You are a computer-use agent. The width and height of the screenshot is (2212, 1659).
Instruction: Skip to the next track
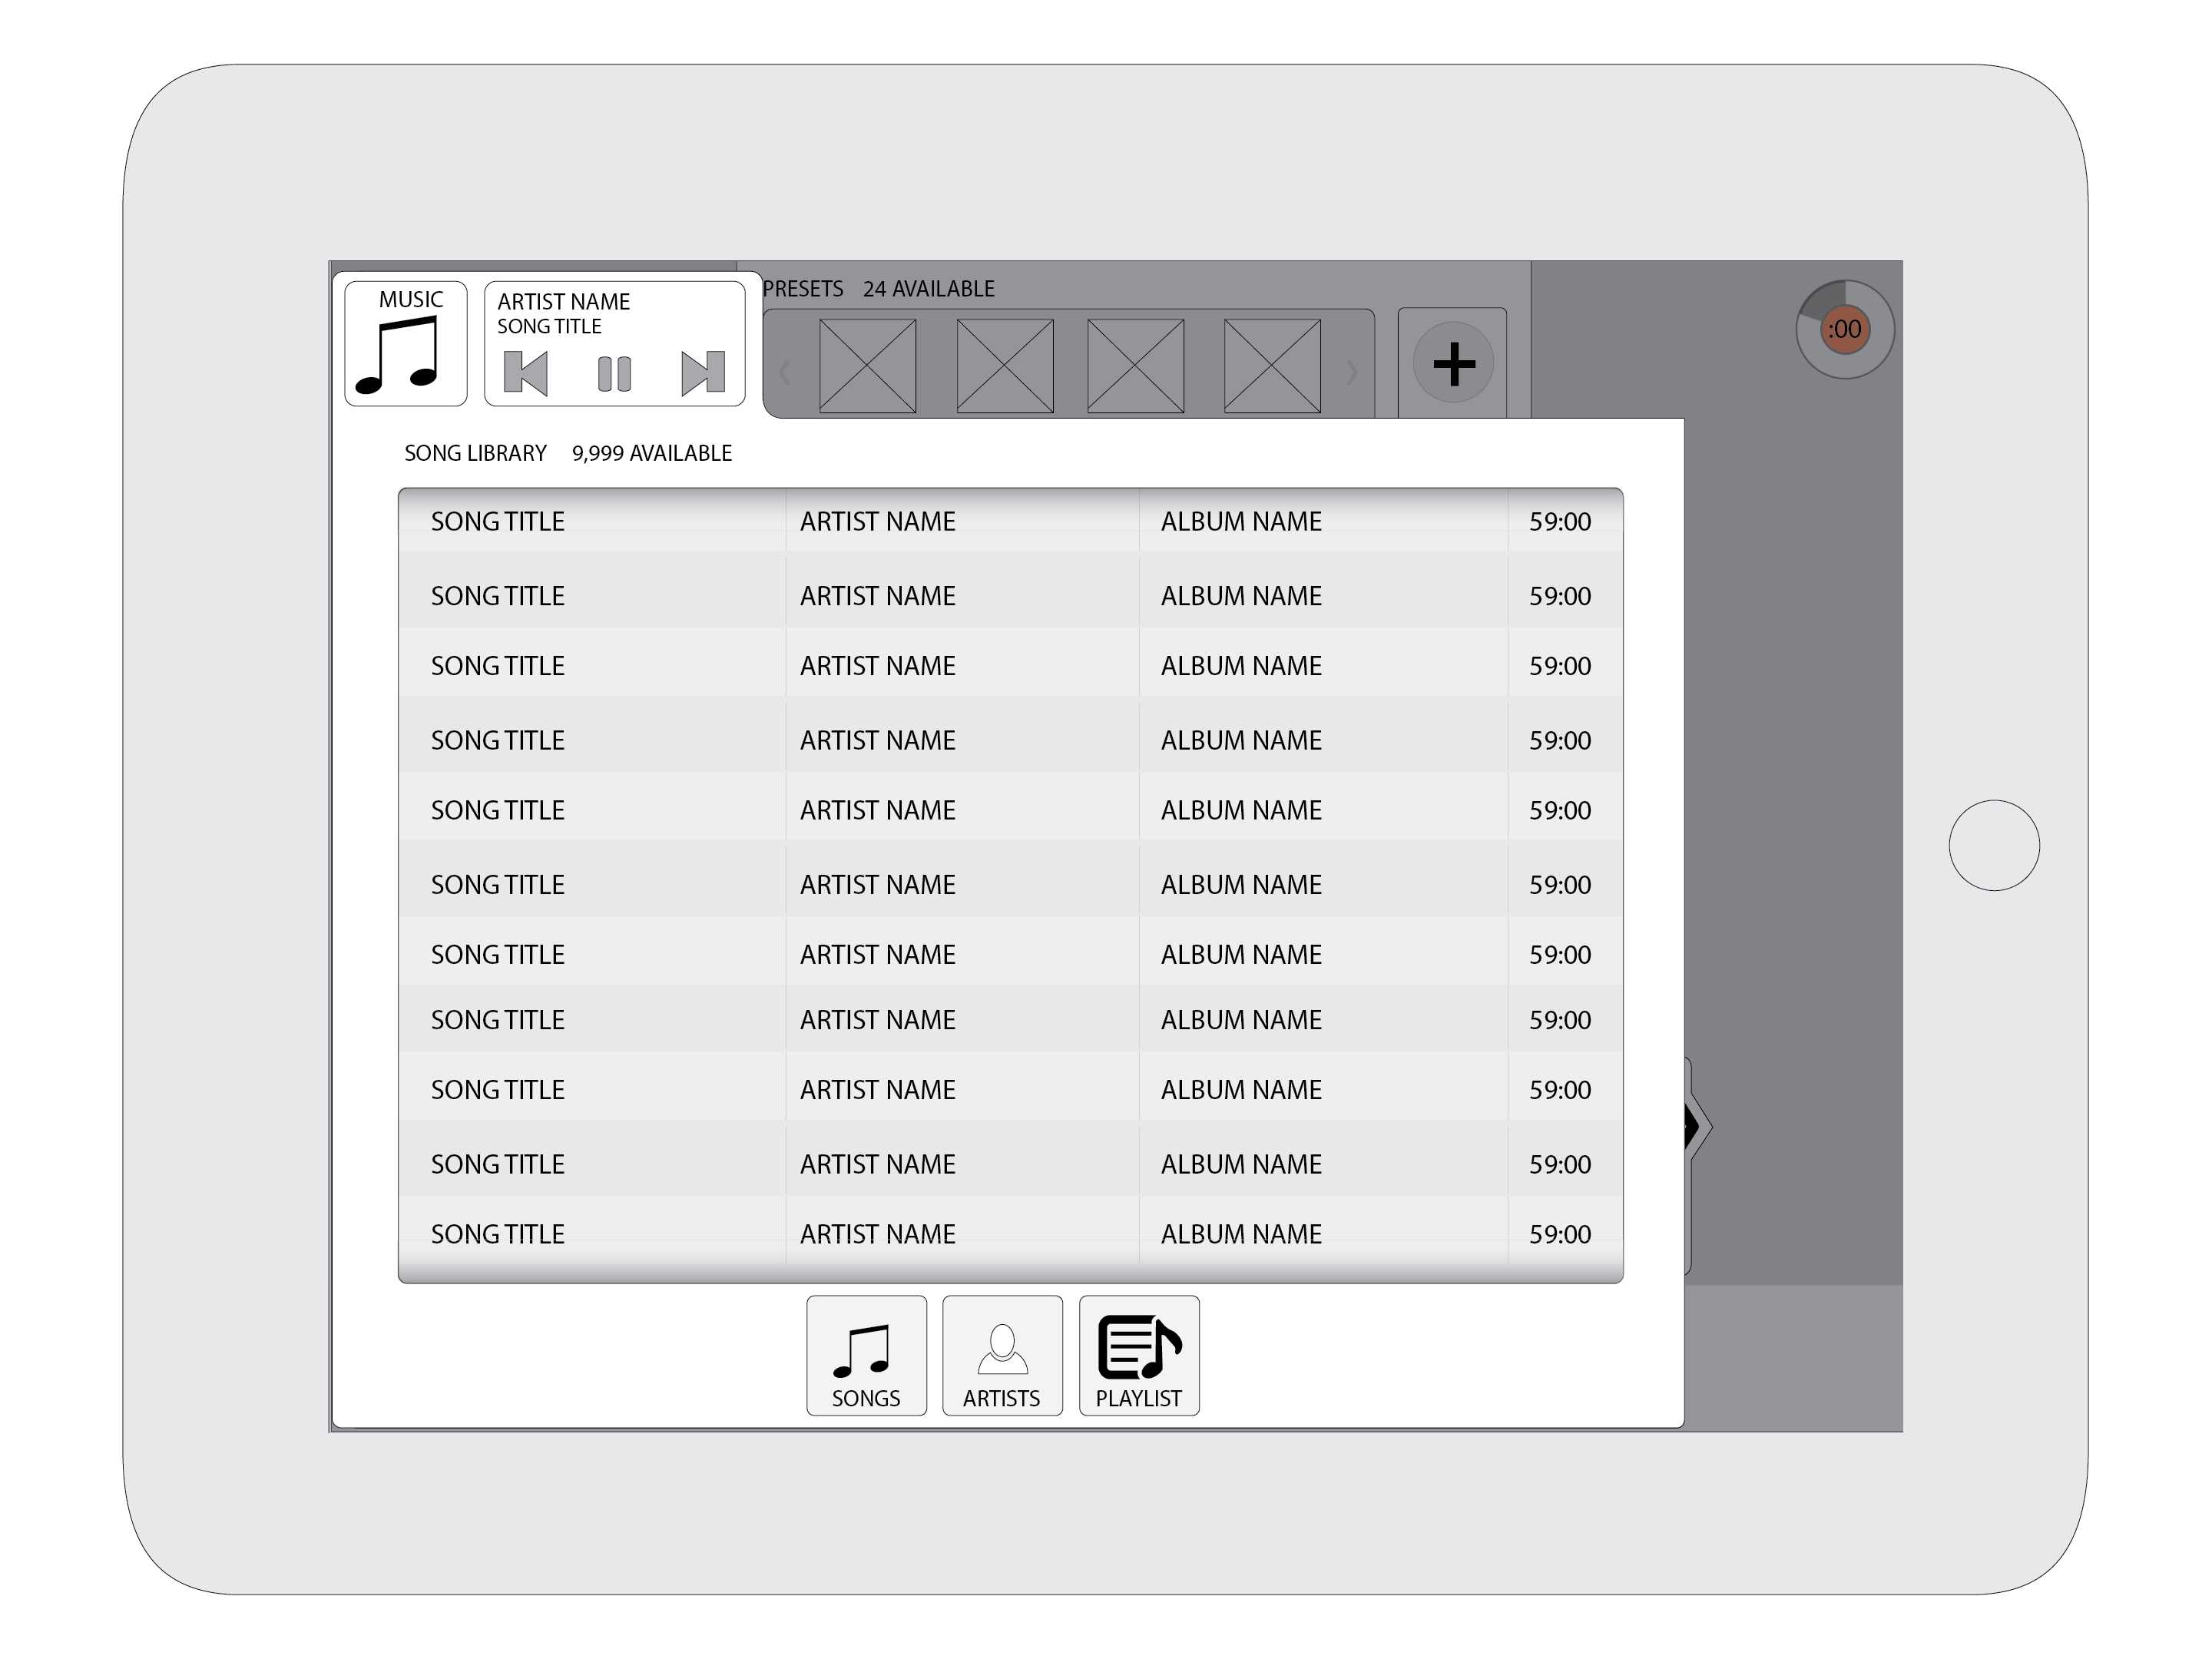(x=702, y=373)
